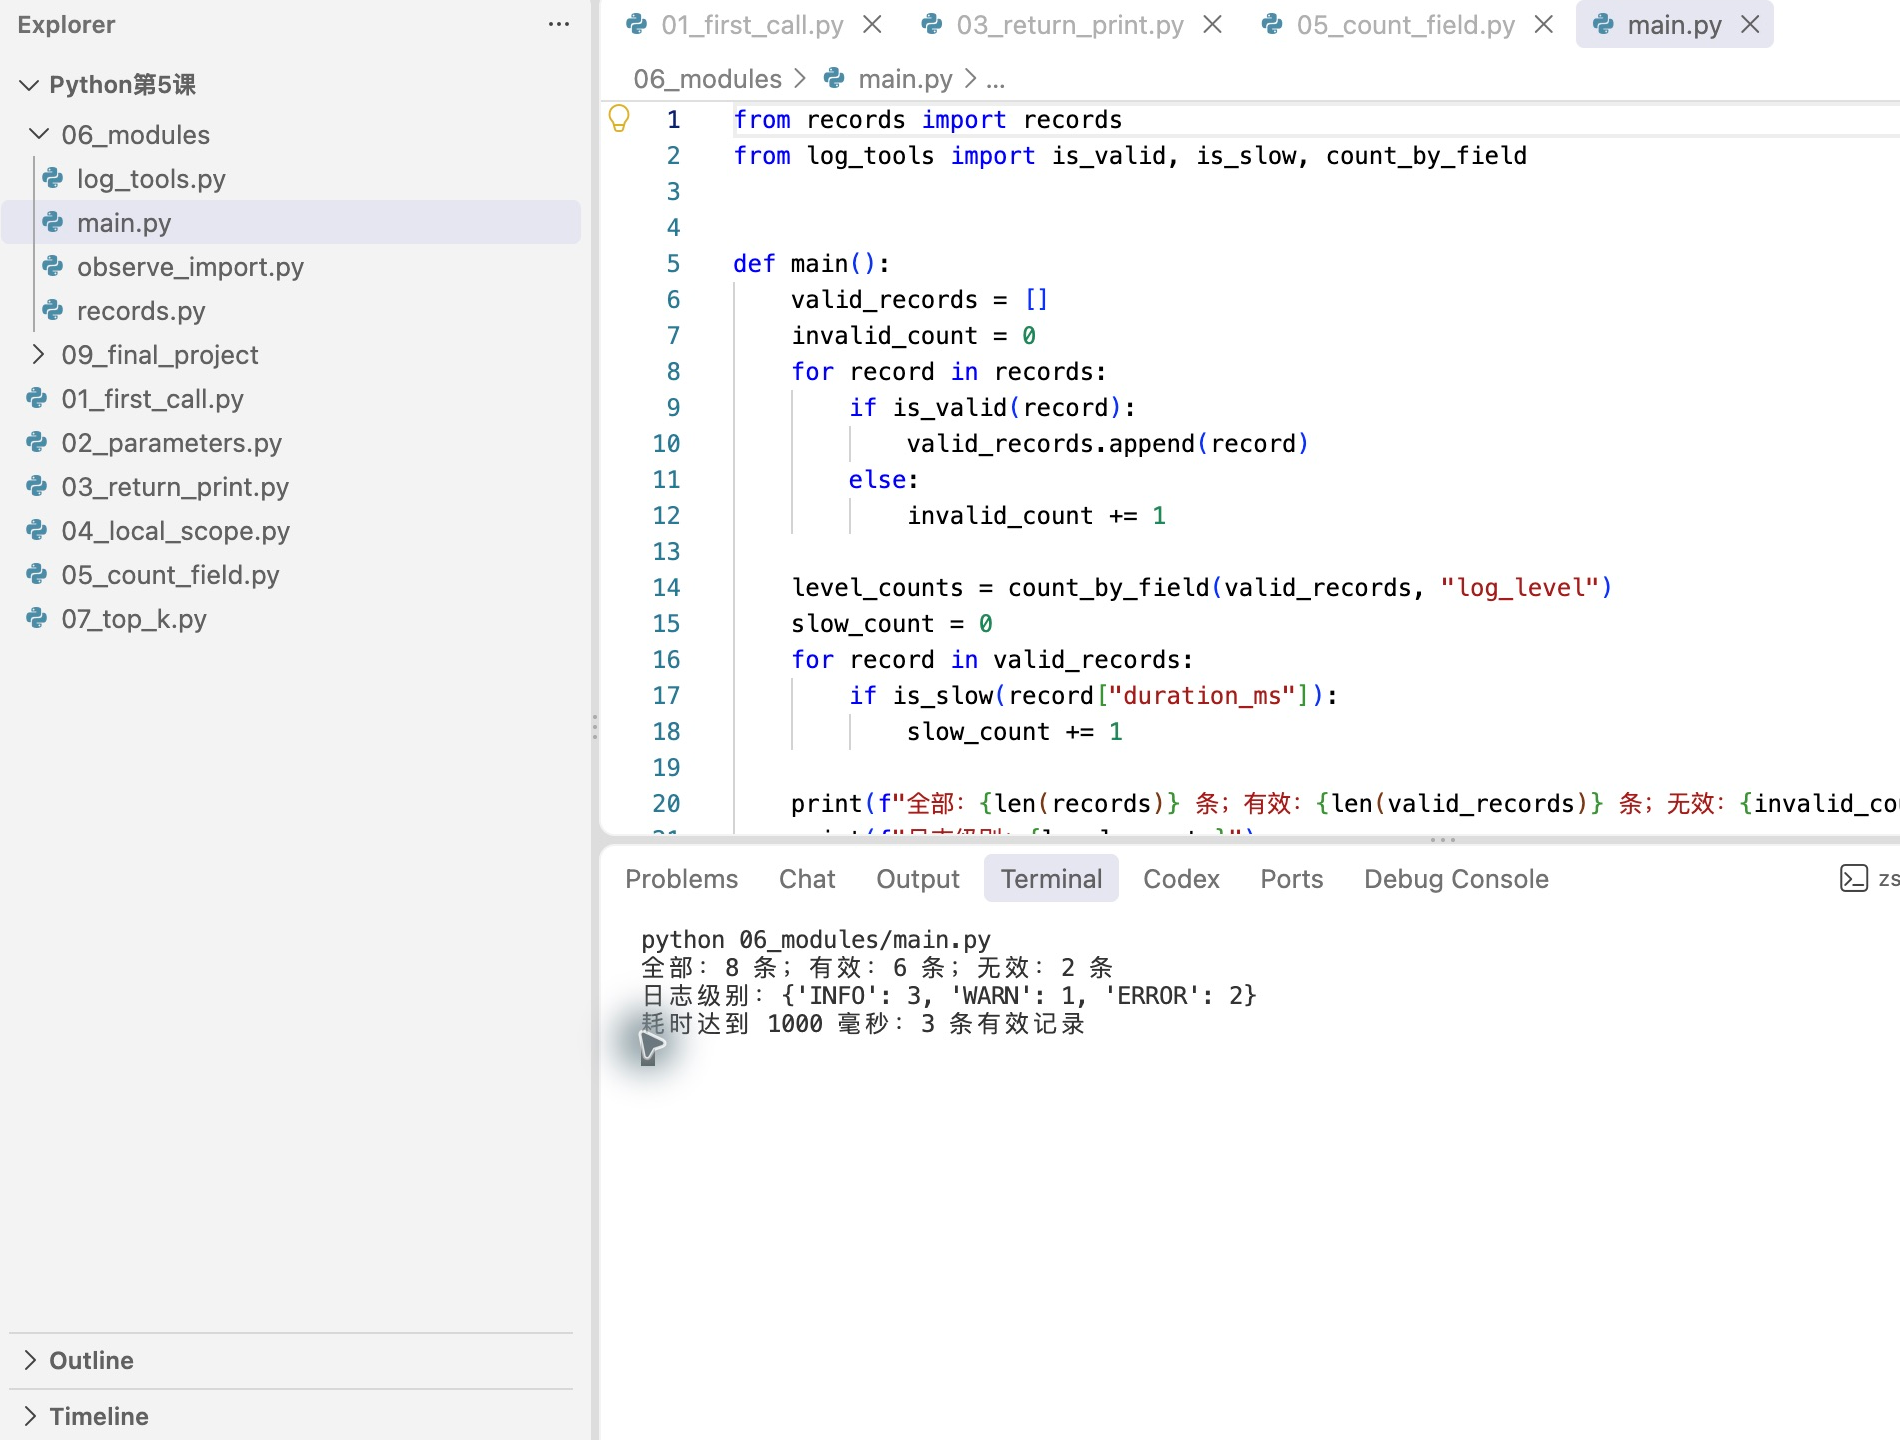Image resolution: width=1900 pixels, height=1440 pixels.
Task: Open the Output panel tab
Action: [917, 879]
